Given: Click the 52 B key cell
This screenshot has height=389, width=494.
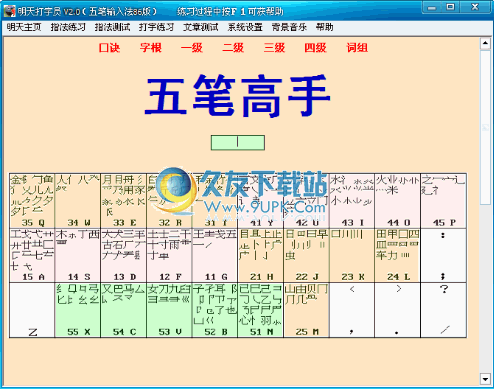Looking at the screenshot, I should pos(215,310).
